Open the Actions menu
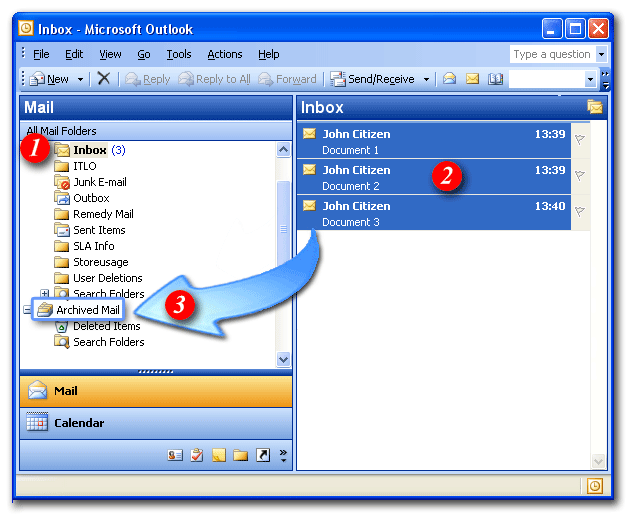Image resolution: width=627 pixels, height=516 pixels. (x=224, y=54)
